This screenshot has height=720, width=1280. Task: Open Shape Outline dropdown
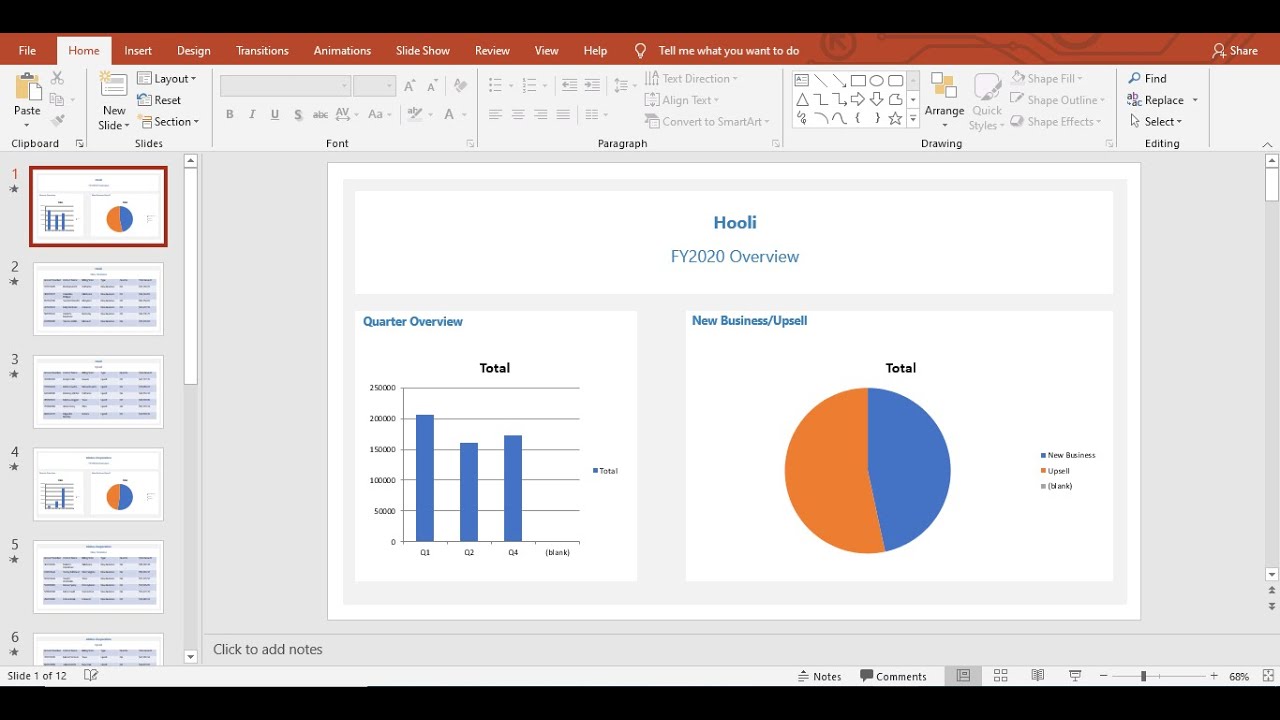(x=1058, y=100)
